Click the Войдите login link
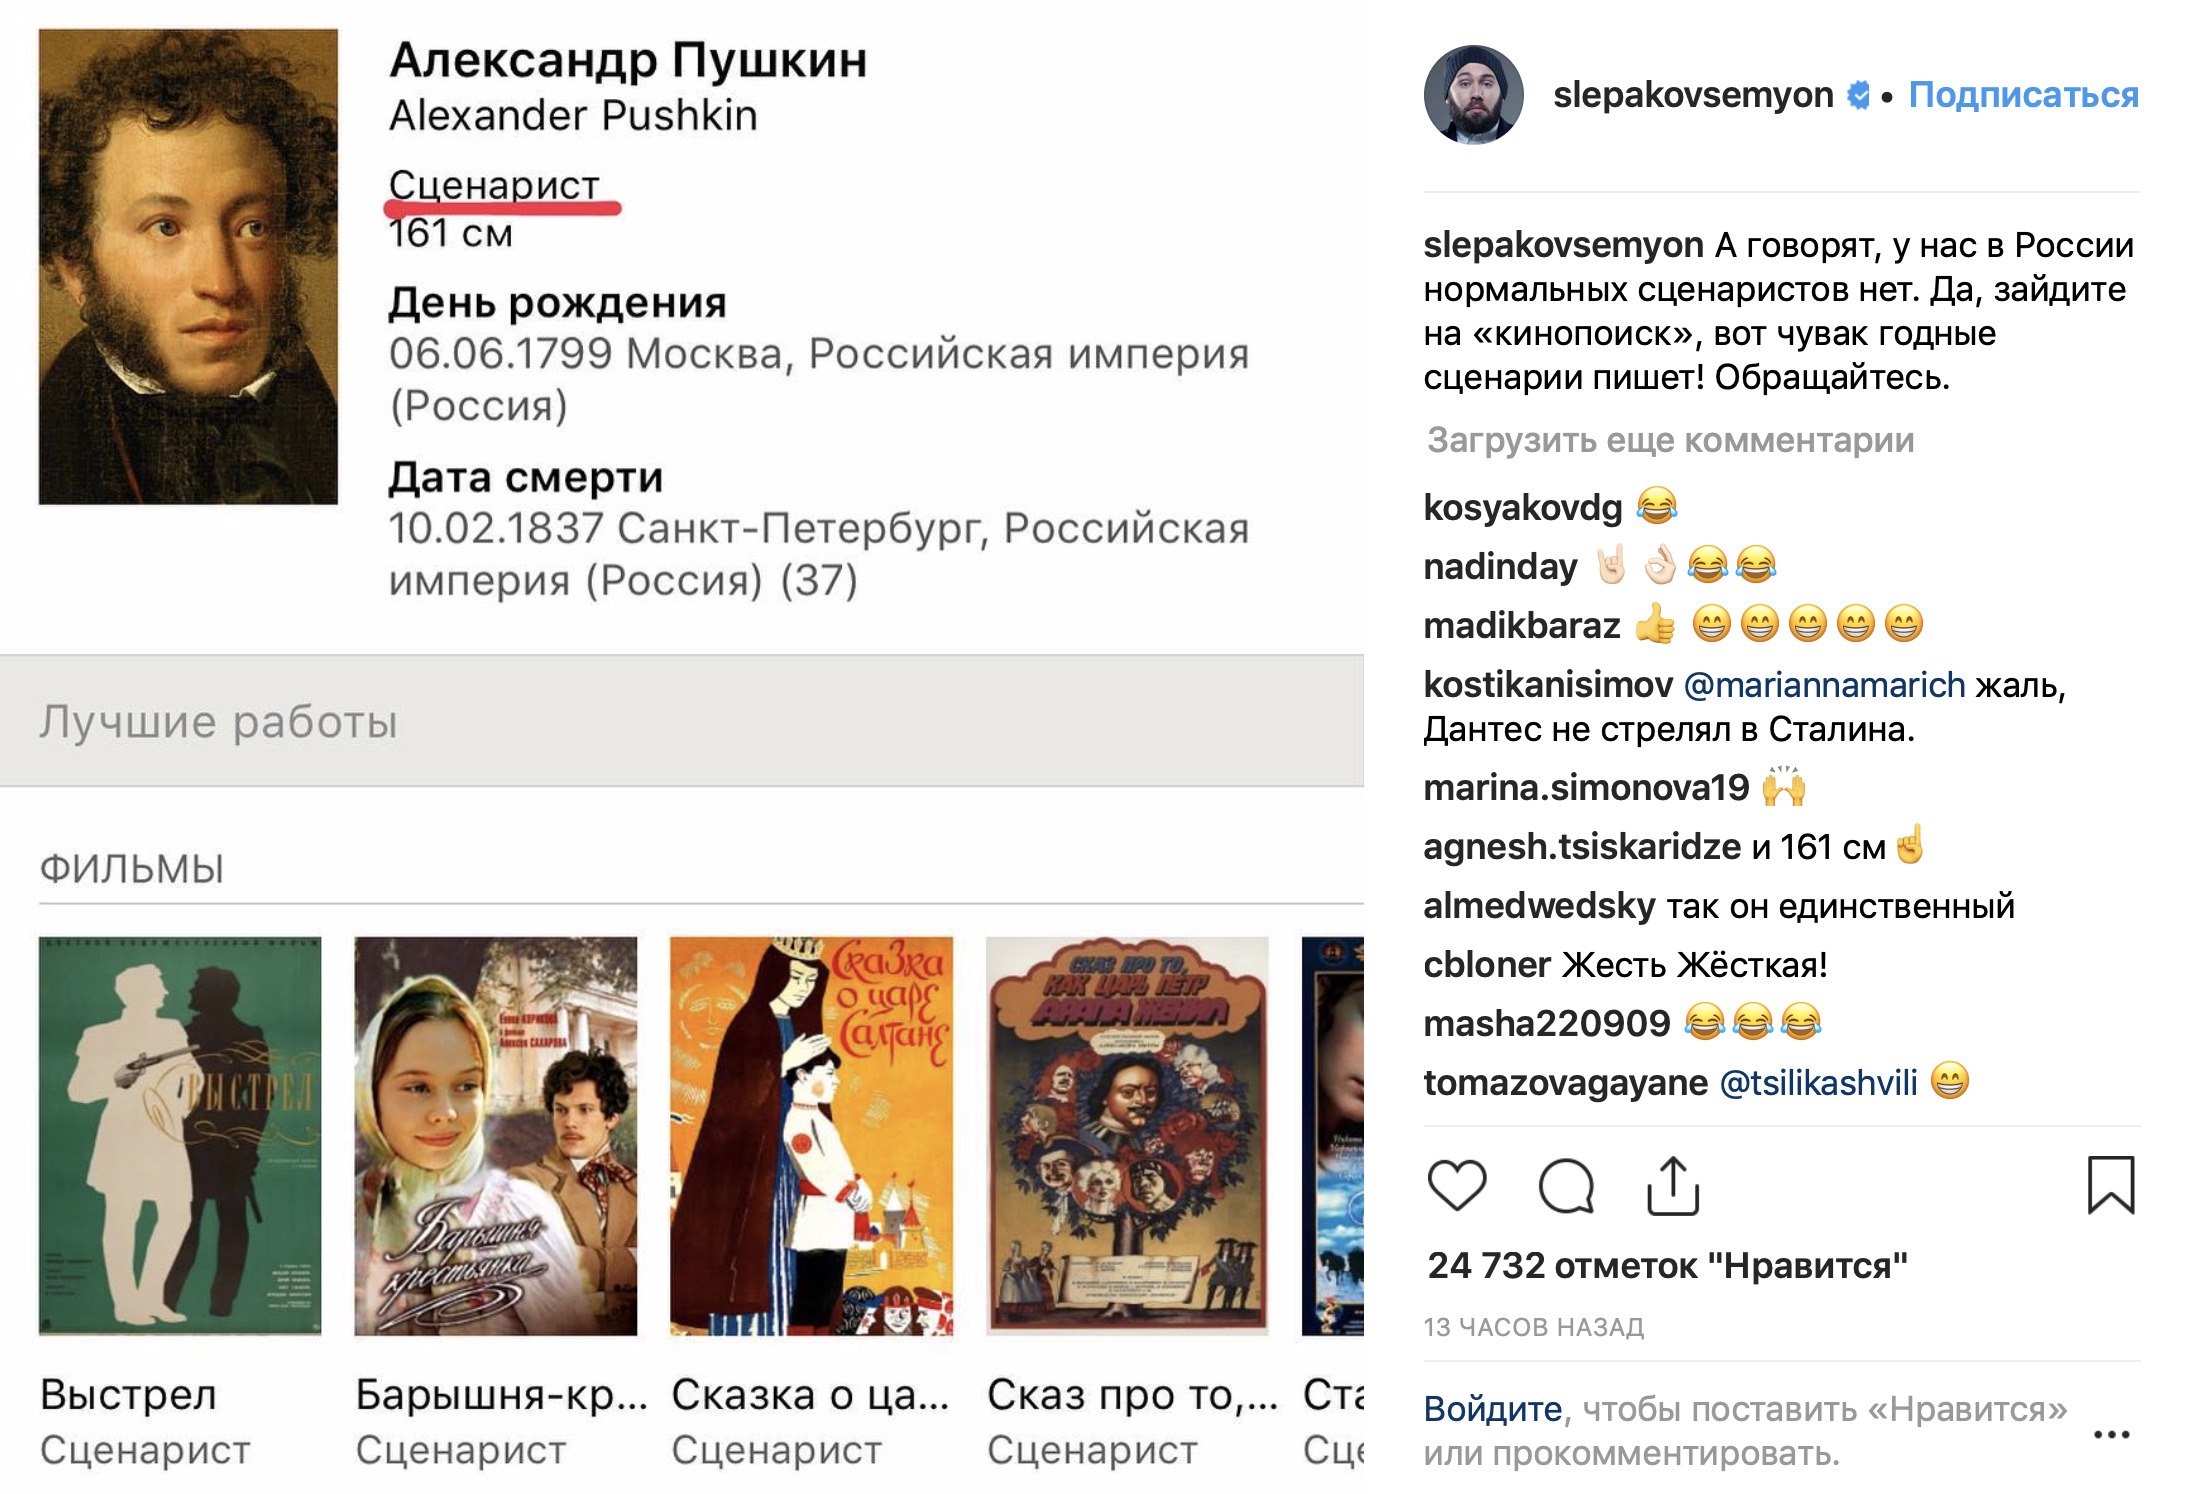This screenshot has width=2200, height=1494. (1493, 1409)
